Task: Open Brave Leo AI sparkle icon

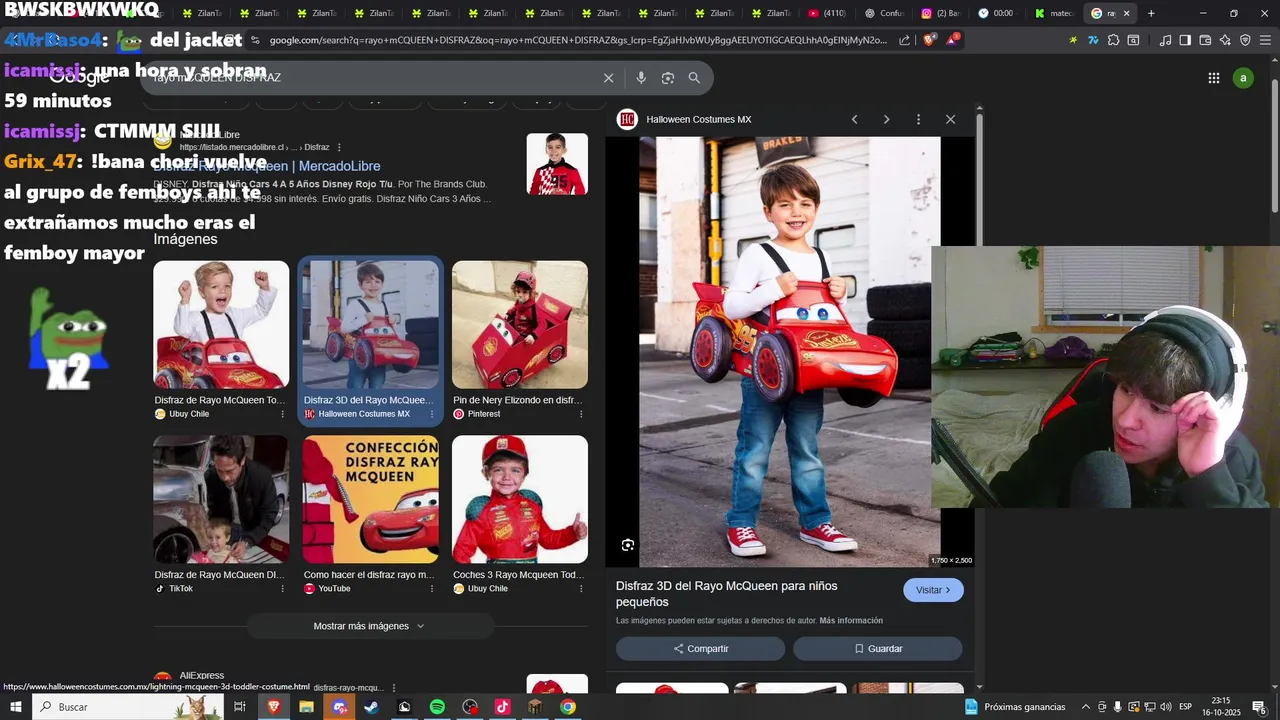Action: [x=1225, y=40]
